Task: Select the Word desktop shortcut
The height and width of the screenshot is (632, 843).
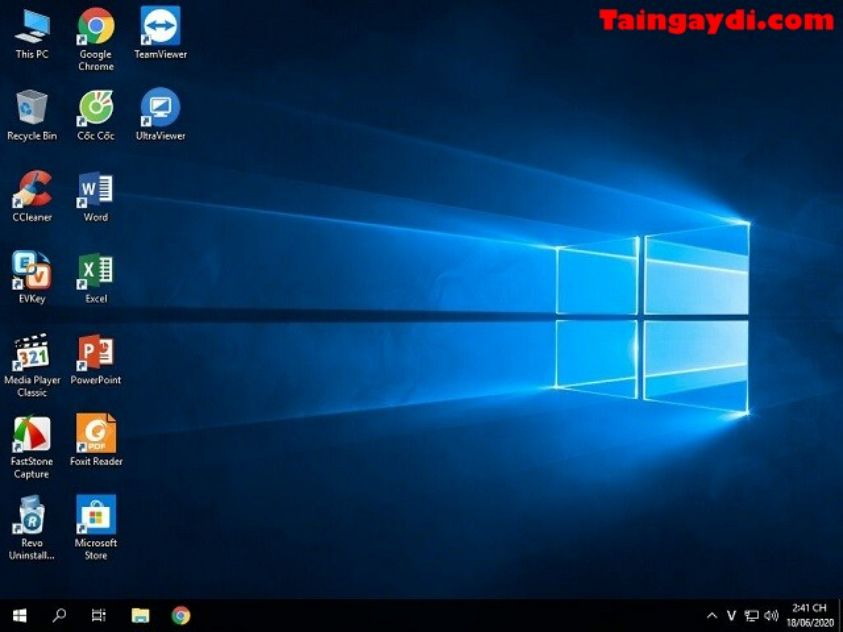Action: coord(96,196)
